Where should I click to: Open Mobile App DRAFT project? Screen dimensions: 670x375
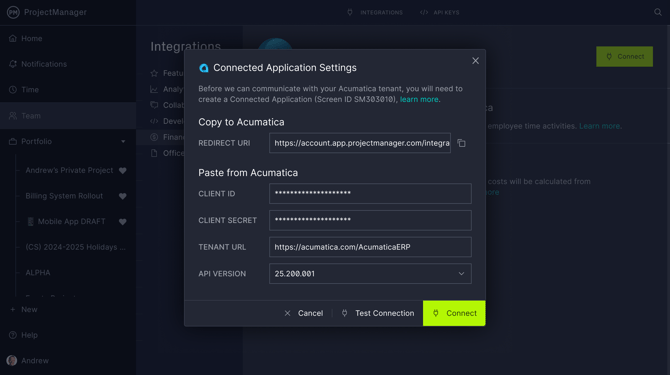coord(71,222)
